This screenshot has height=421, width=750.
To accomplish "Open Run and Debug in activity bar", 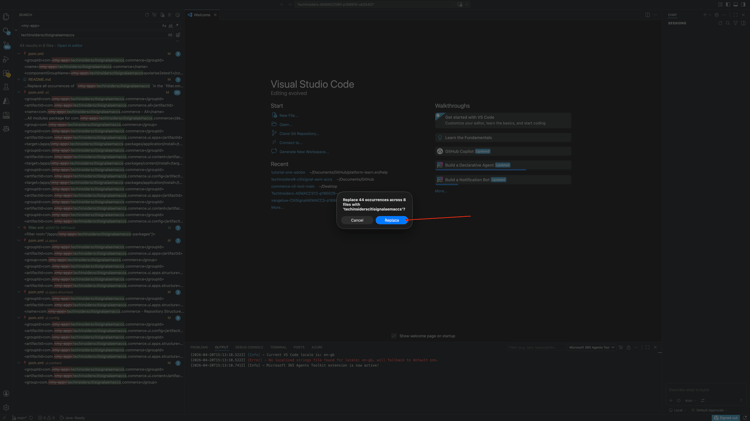I will pyautogui.click(x=6, y=59).
